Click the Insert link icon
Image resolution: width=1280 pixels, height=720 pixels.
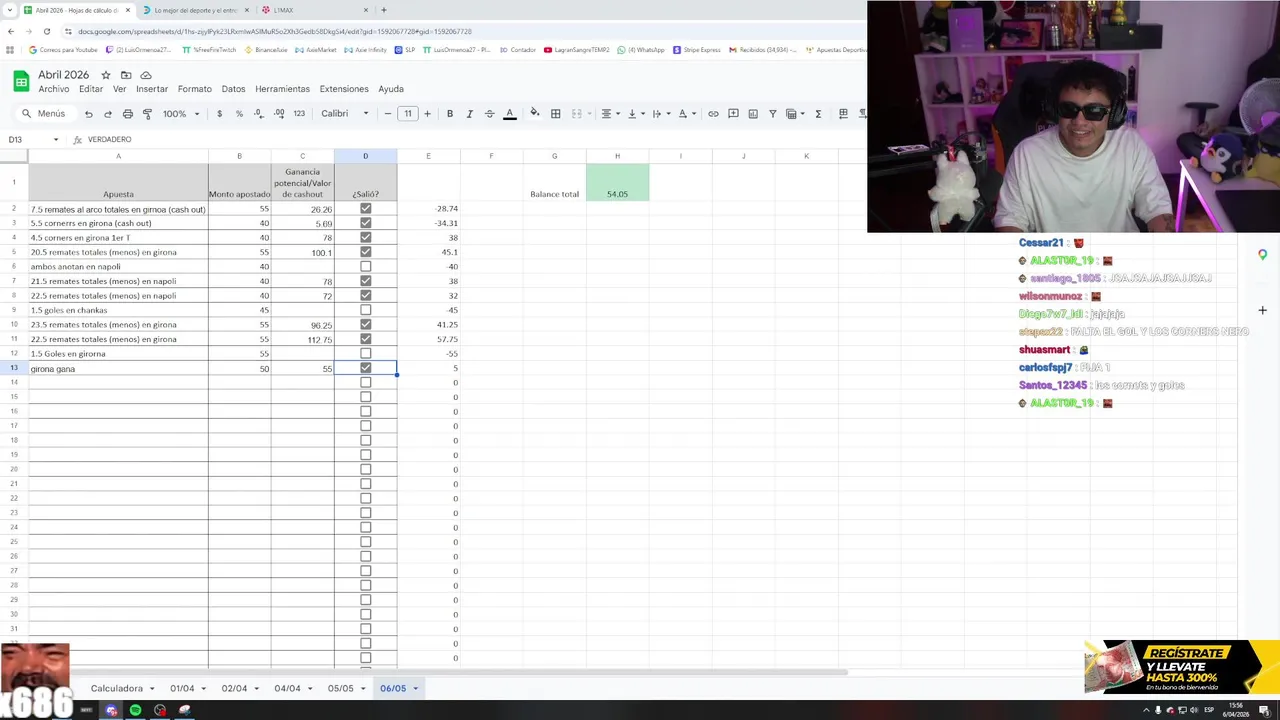[713, 114]
